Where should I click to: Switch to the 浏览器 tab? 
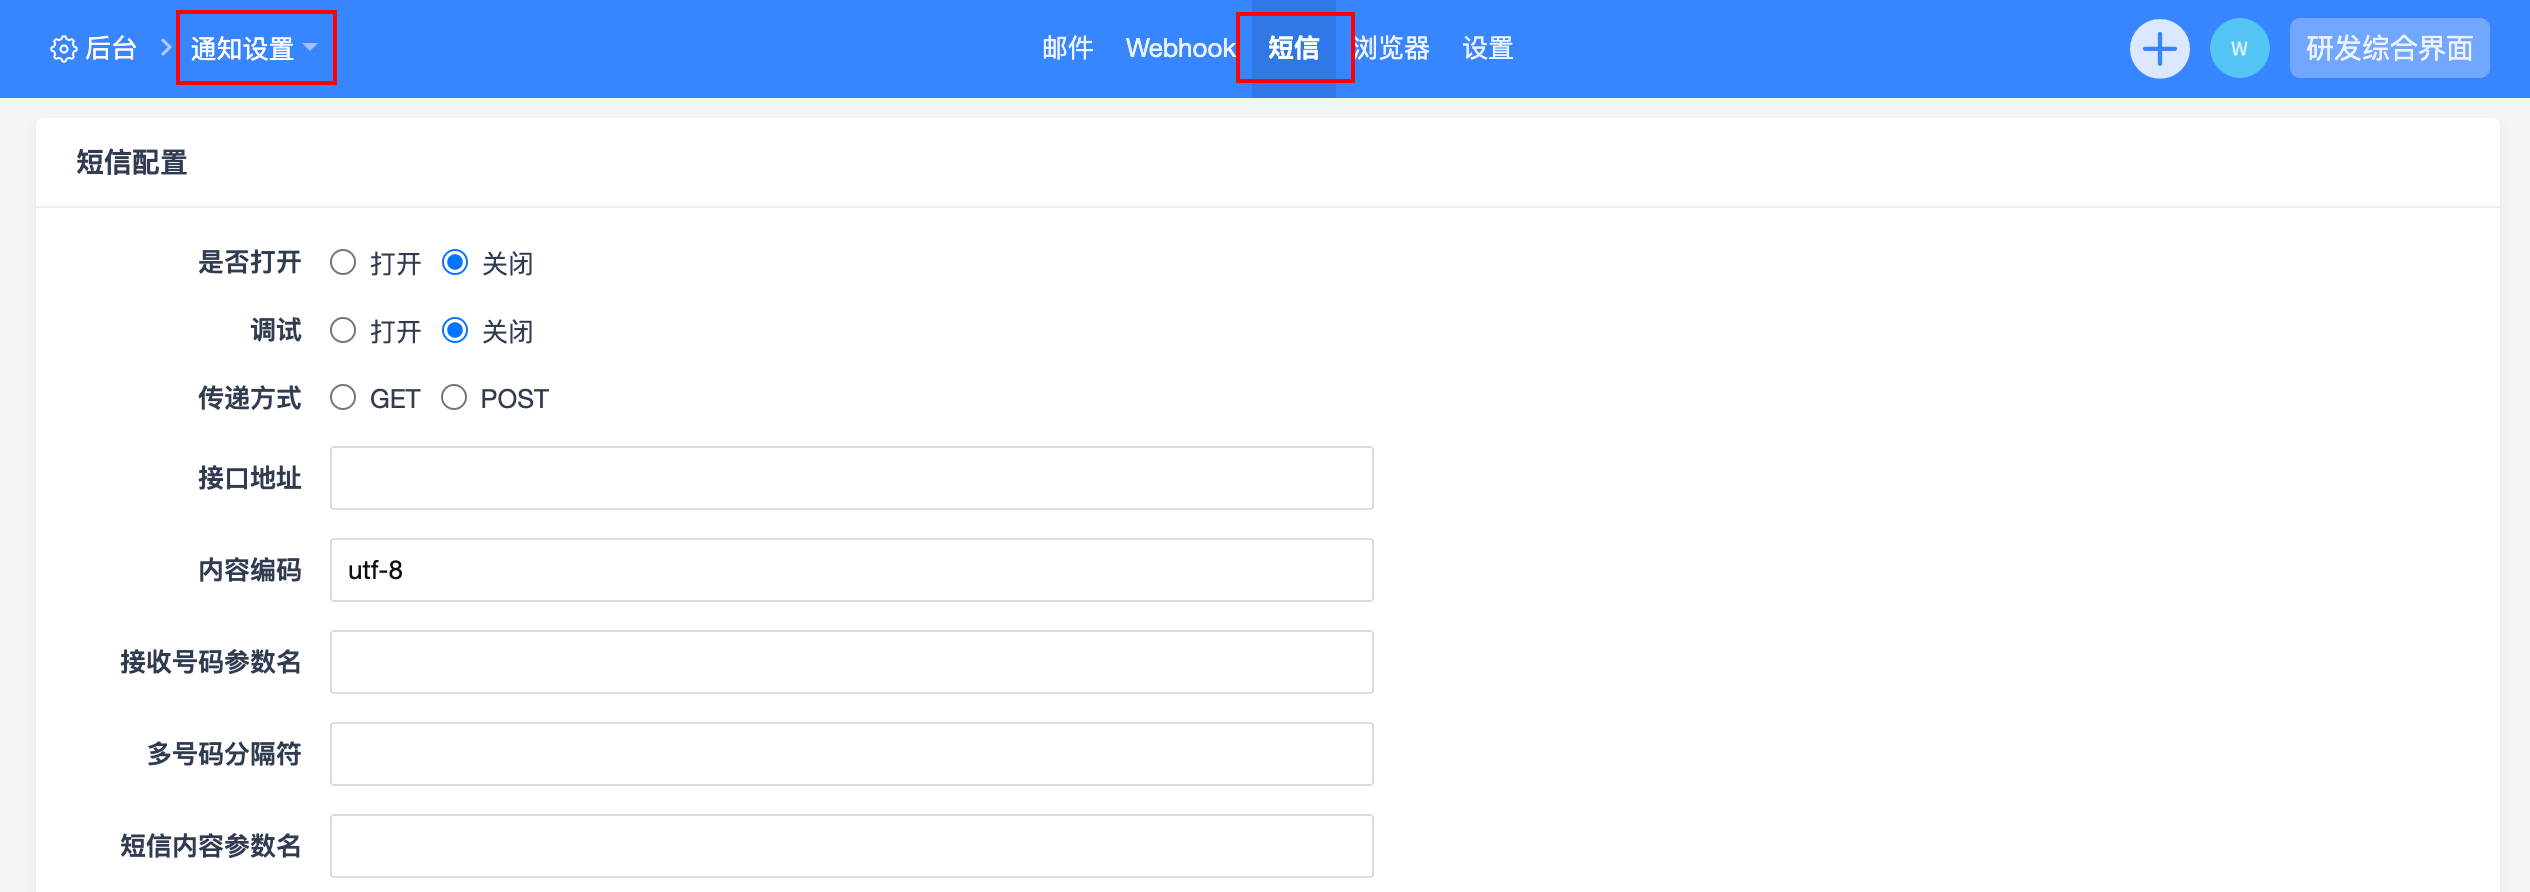(x=1392, y=48)
